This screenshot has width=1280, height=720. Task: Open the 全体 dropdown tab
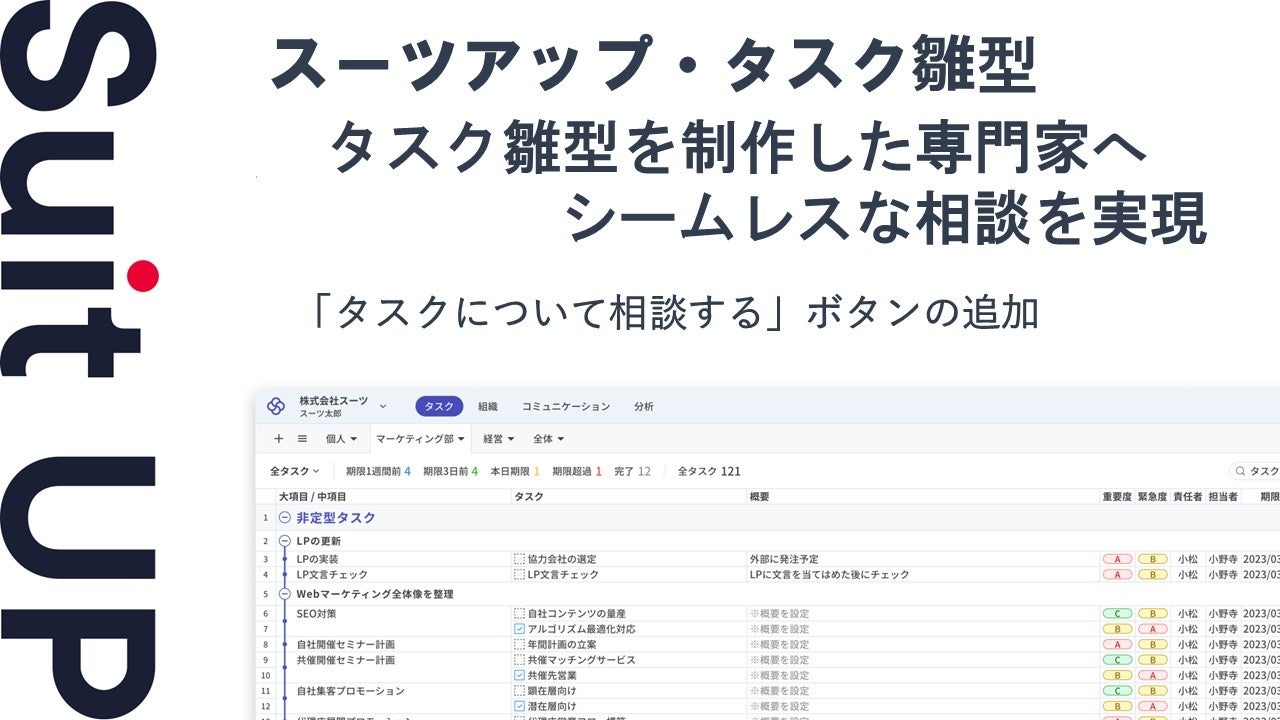point(549,438)
